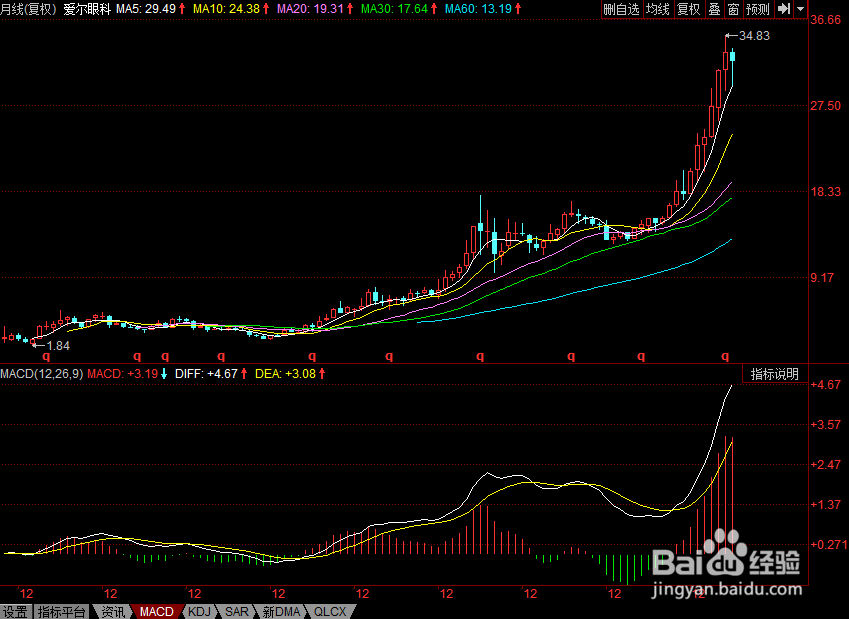Click the 预测 forecast button

click(757, 9)
